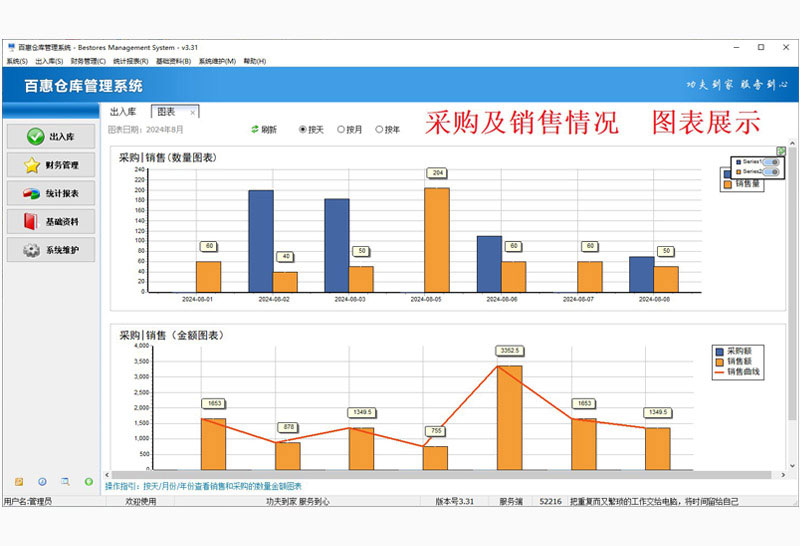Screen dimensions: 800x546
Task: Click the 52216 status bar entry
Action: [x=551, y=502]
